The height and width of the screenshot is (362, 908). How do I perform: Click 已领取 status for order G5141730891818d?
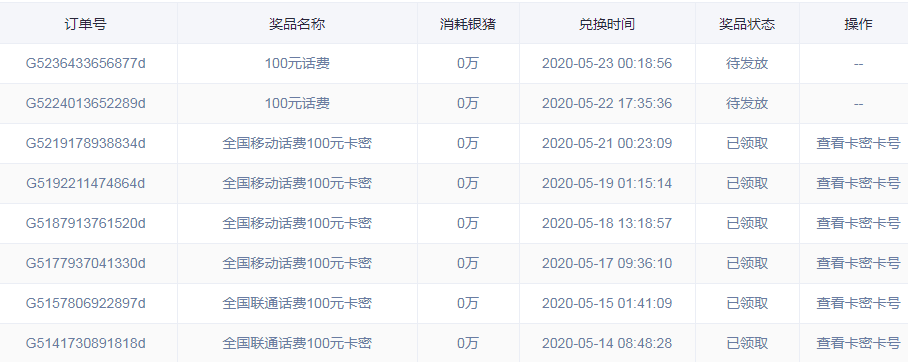click(747, 343)
